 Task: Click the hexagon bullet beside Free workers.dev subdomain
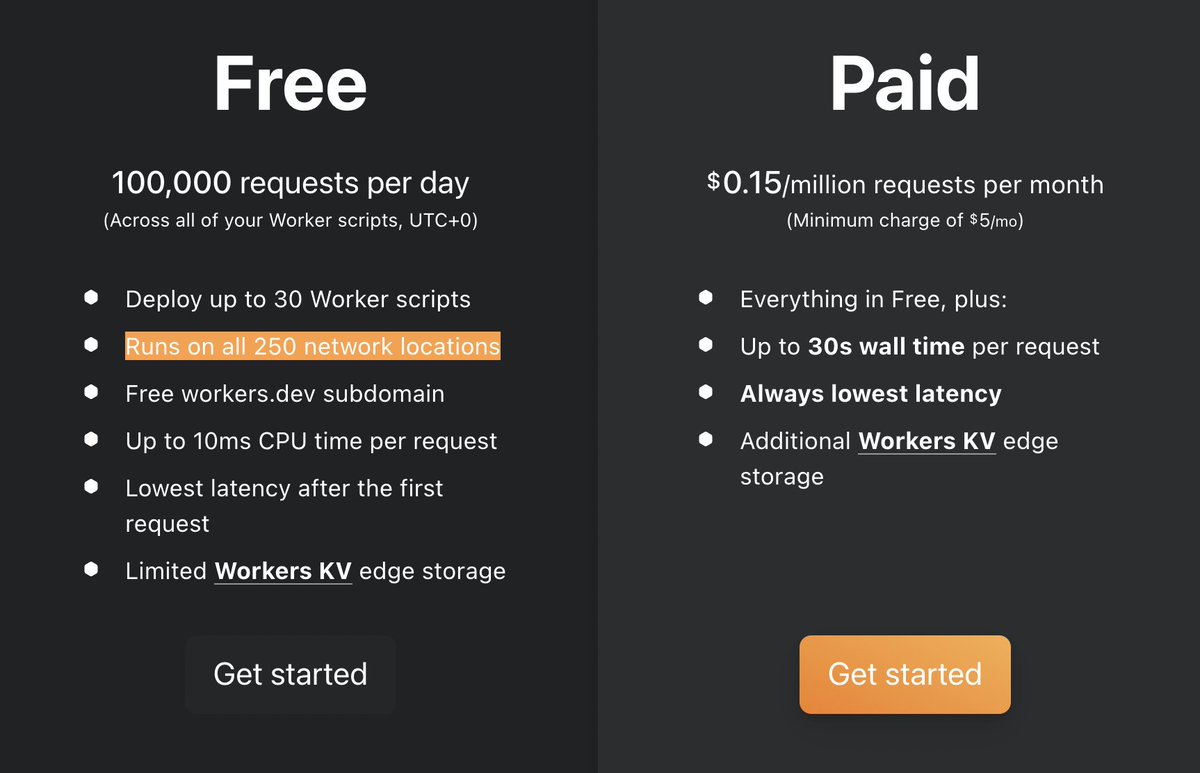pos(91,392)
